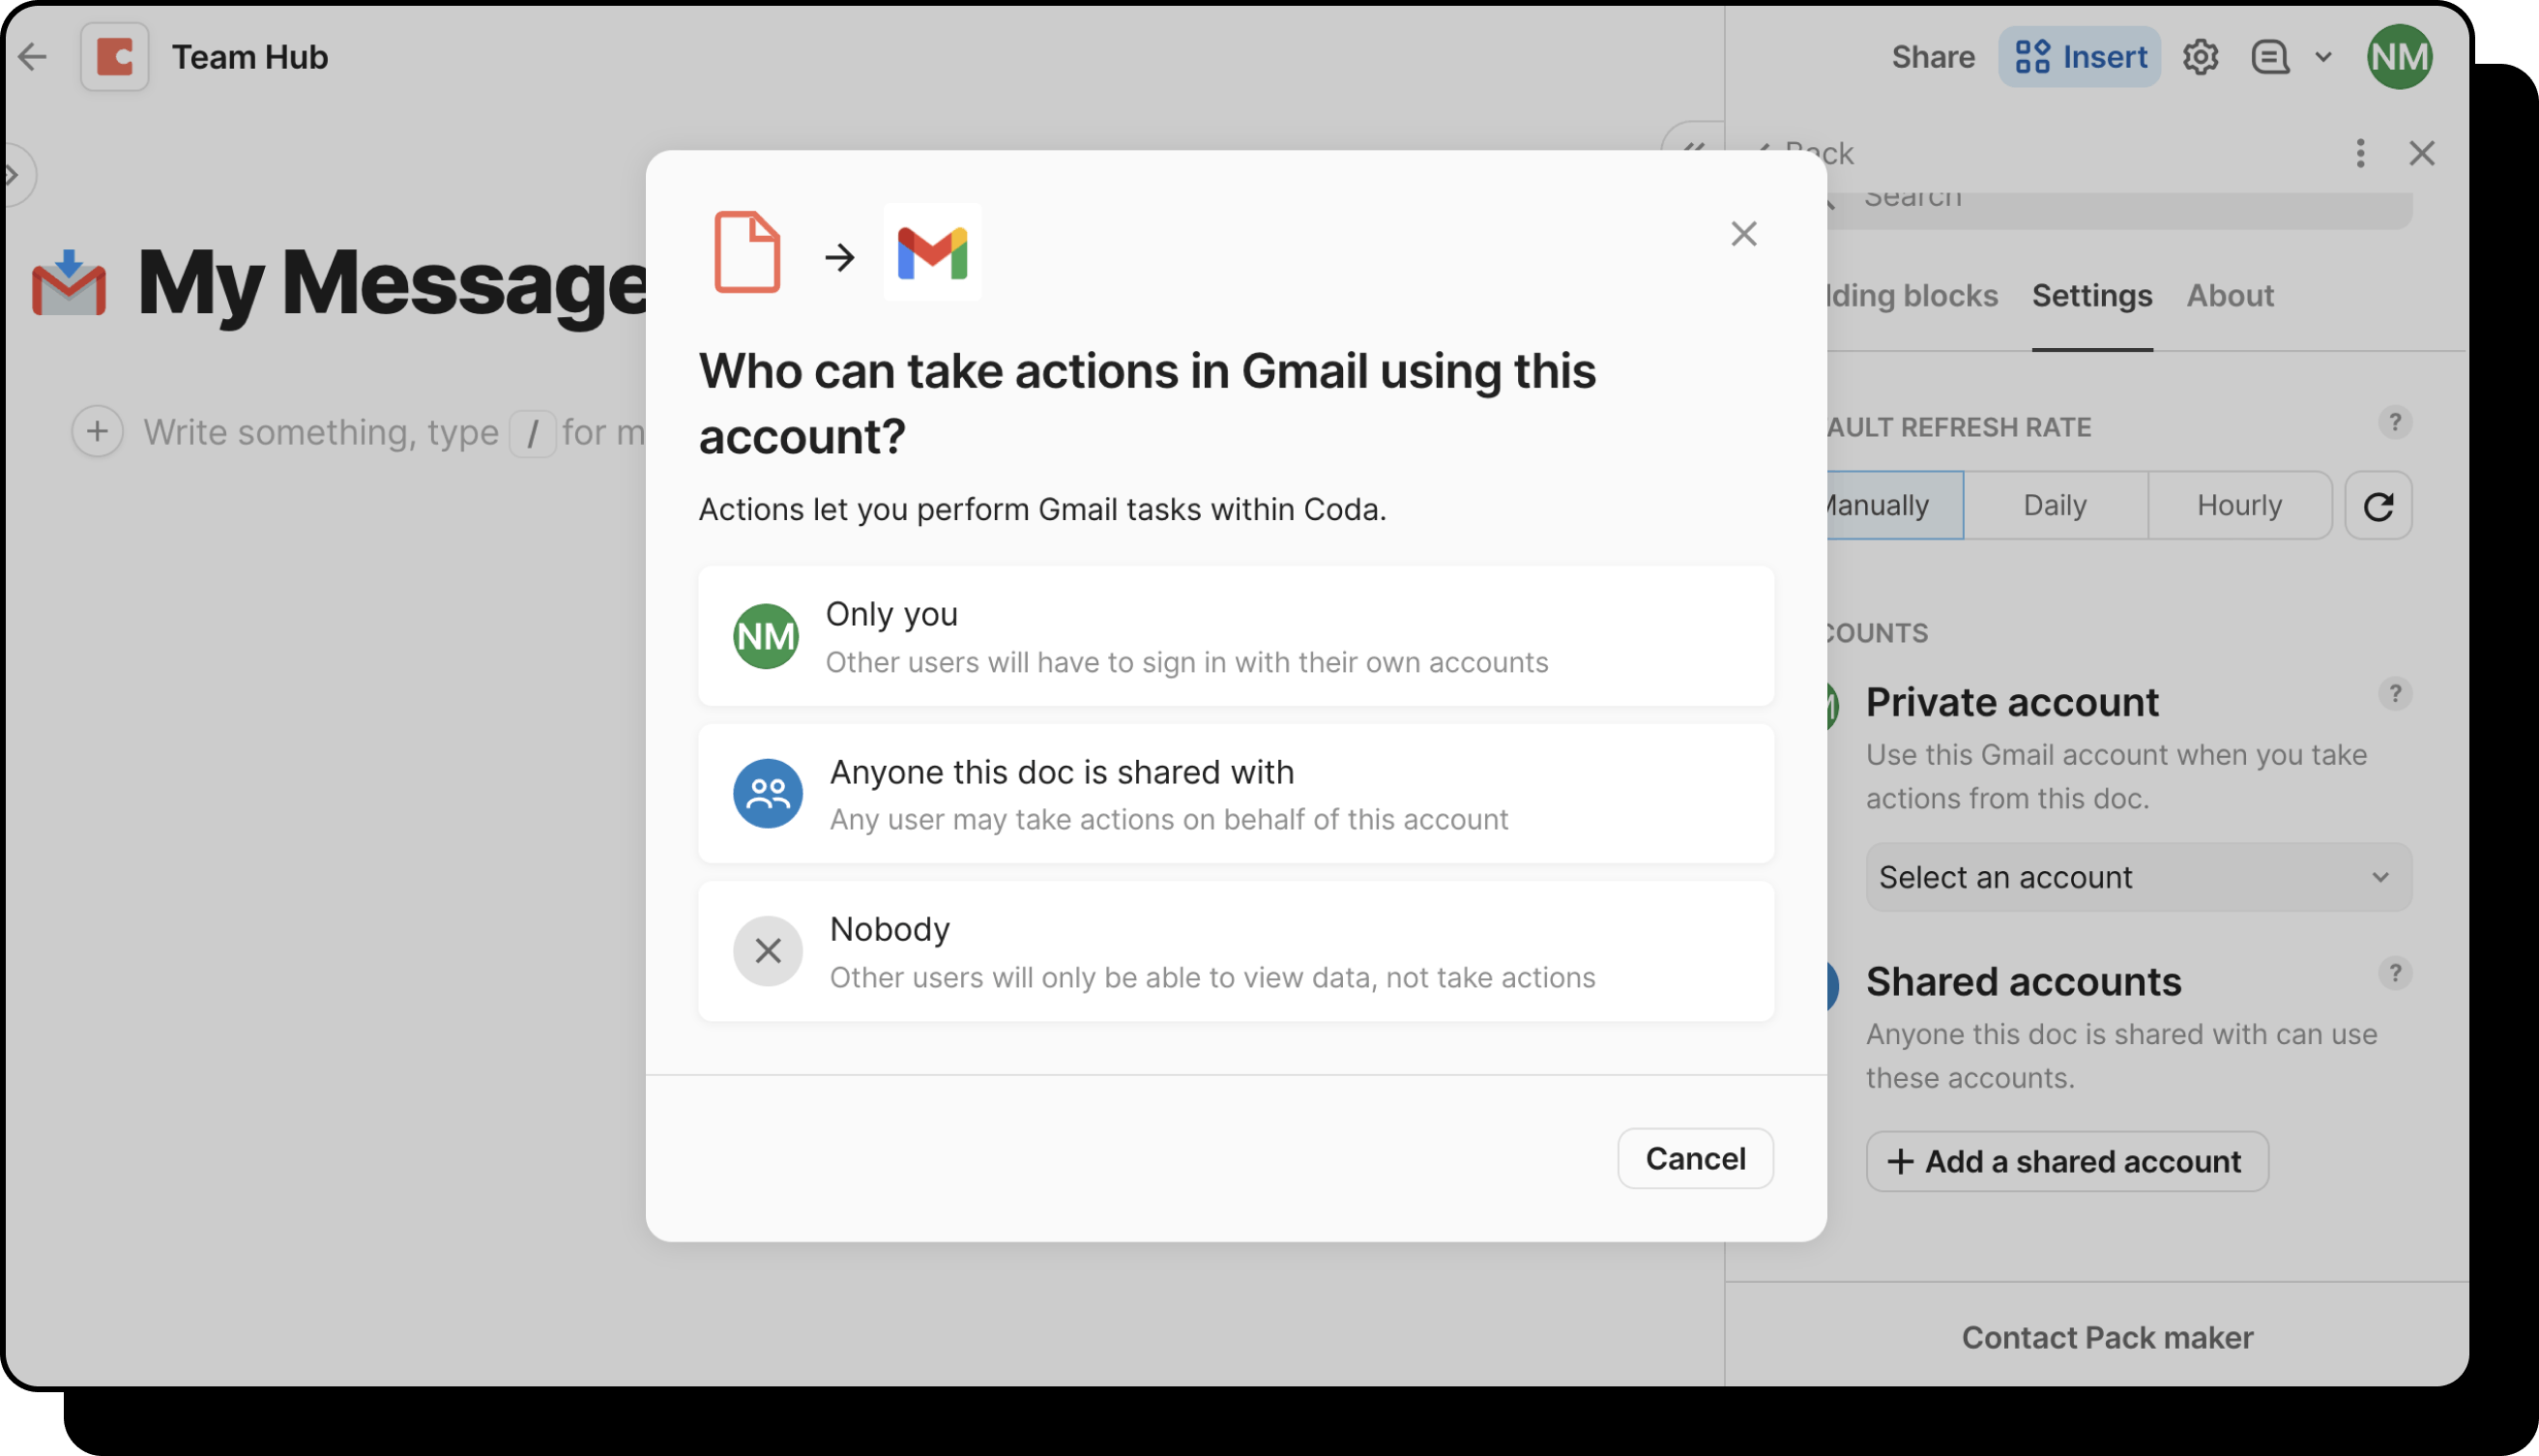Click the emoji/reactions icon in toolbar
2539x1456 pixels.
click(x=2270, y=56)
